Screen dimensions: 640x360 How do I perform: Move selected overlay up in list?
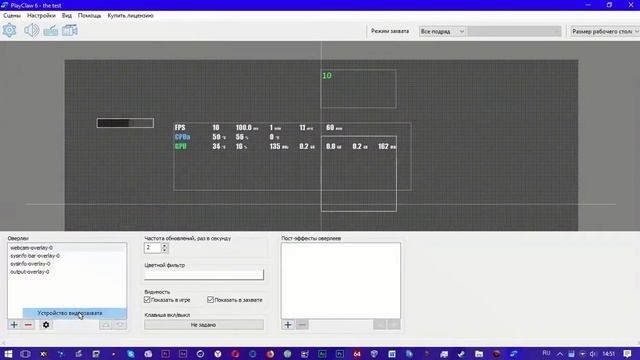tap(106, 325)
